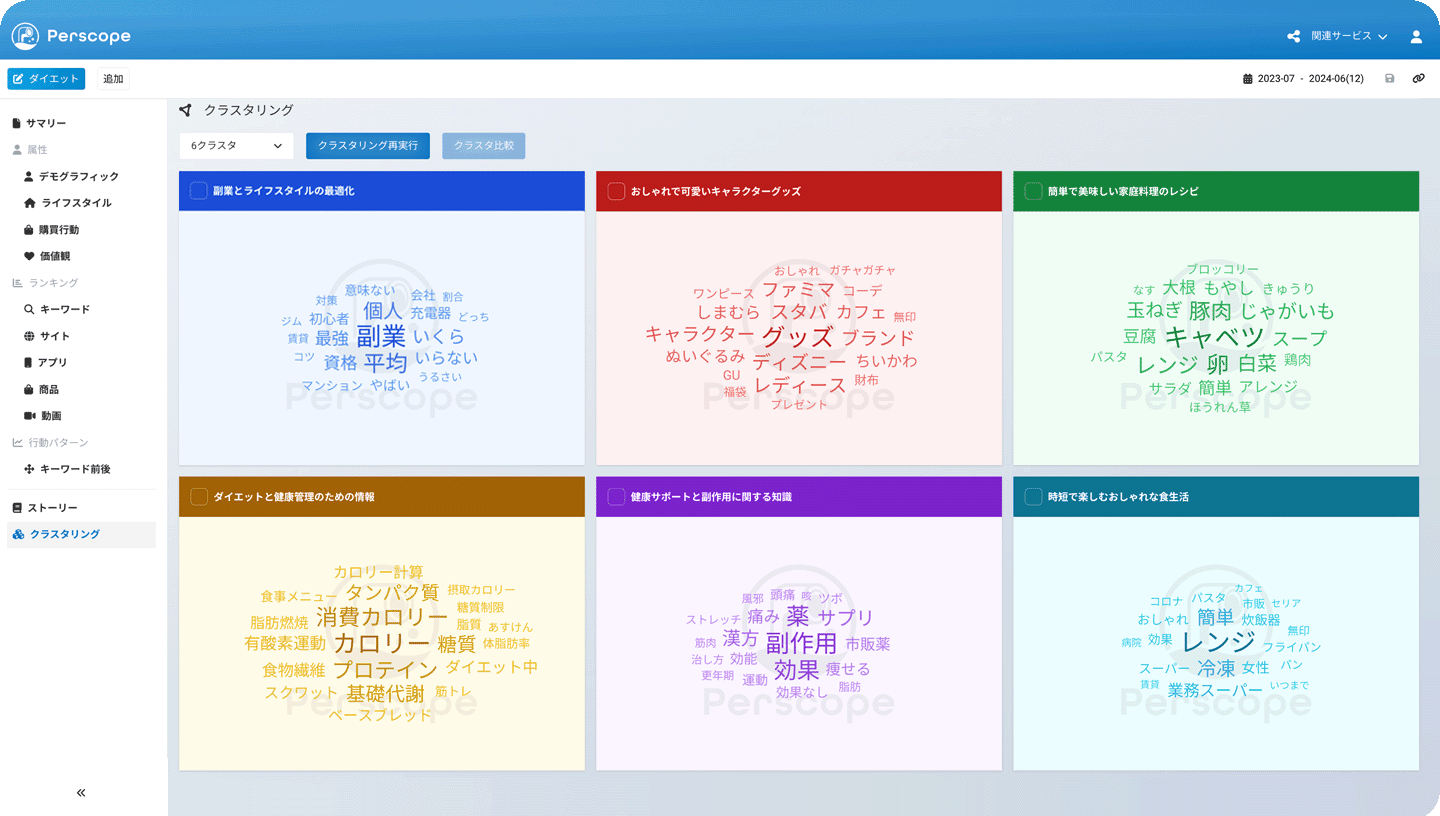This screenshot has height=816, width=1440.
Task: Click the word カロリー in diet cloud
Action: click(381, 643)
